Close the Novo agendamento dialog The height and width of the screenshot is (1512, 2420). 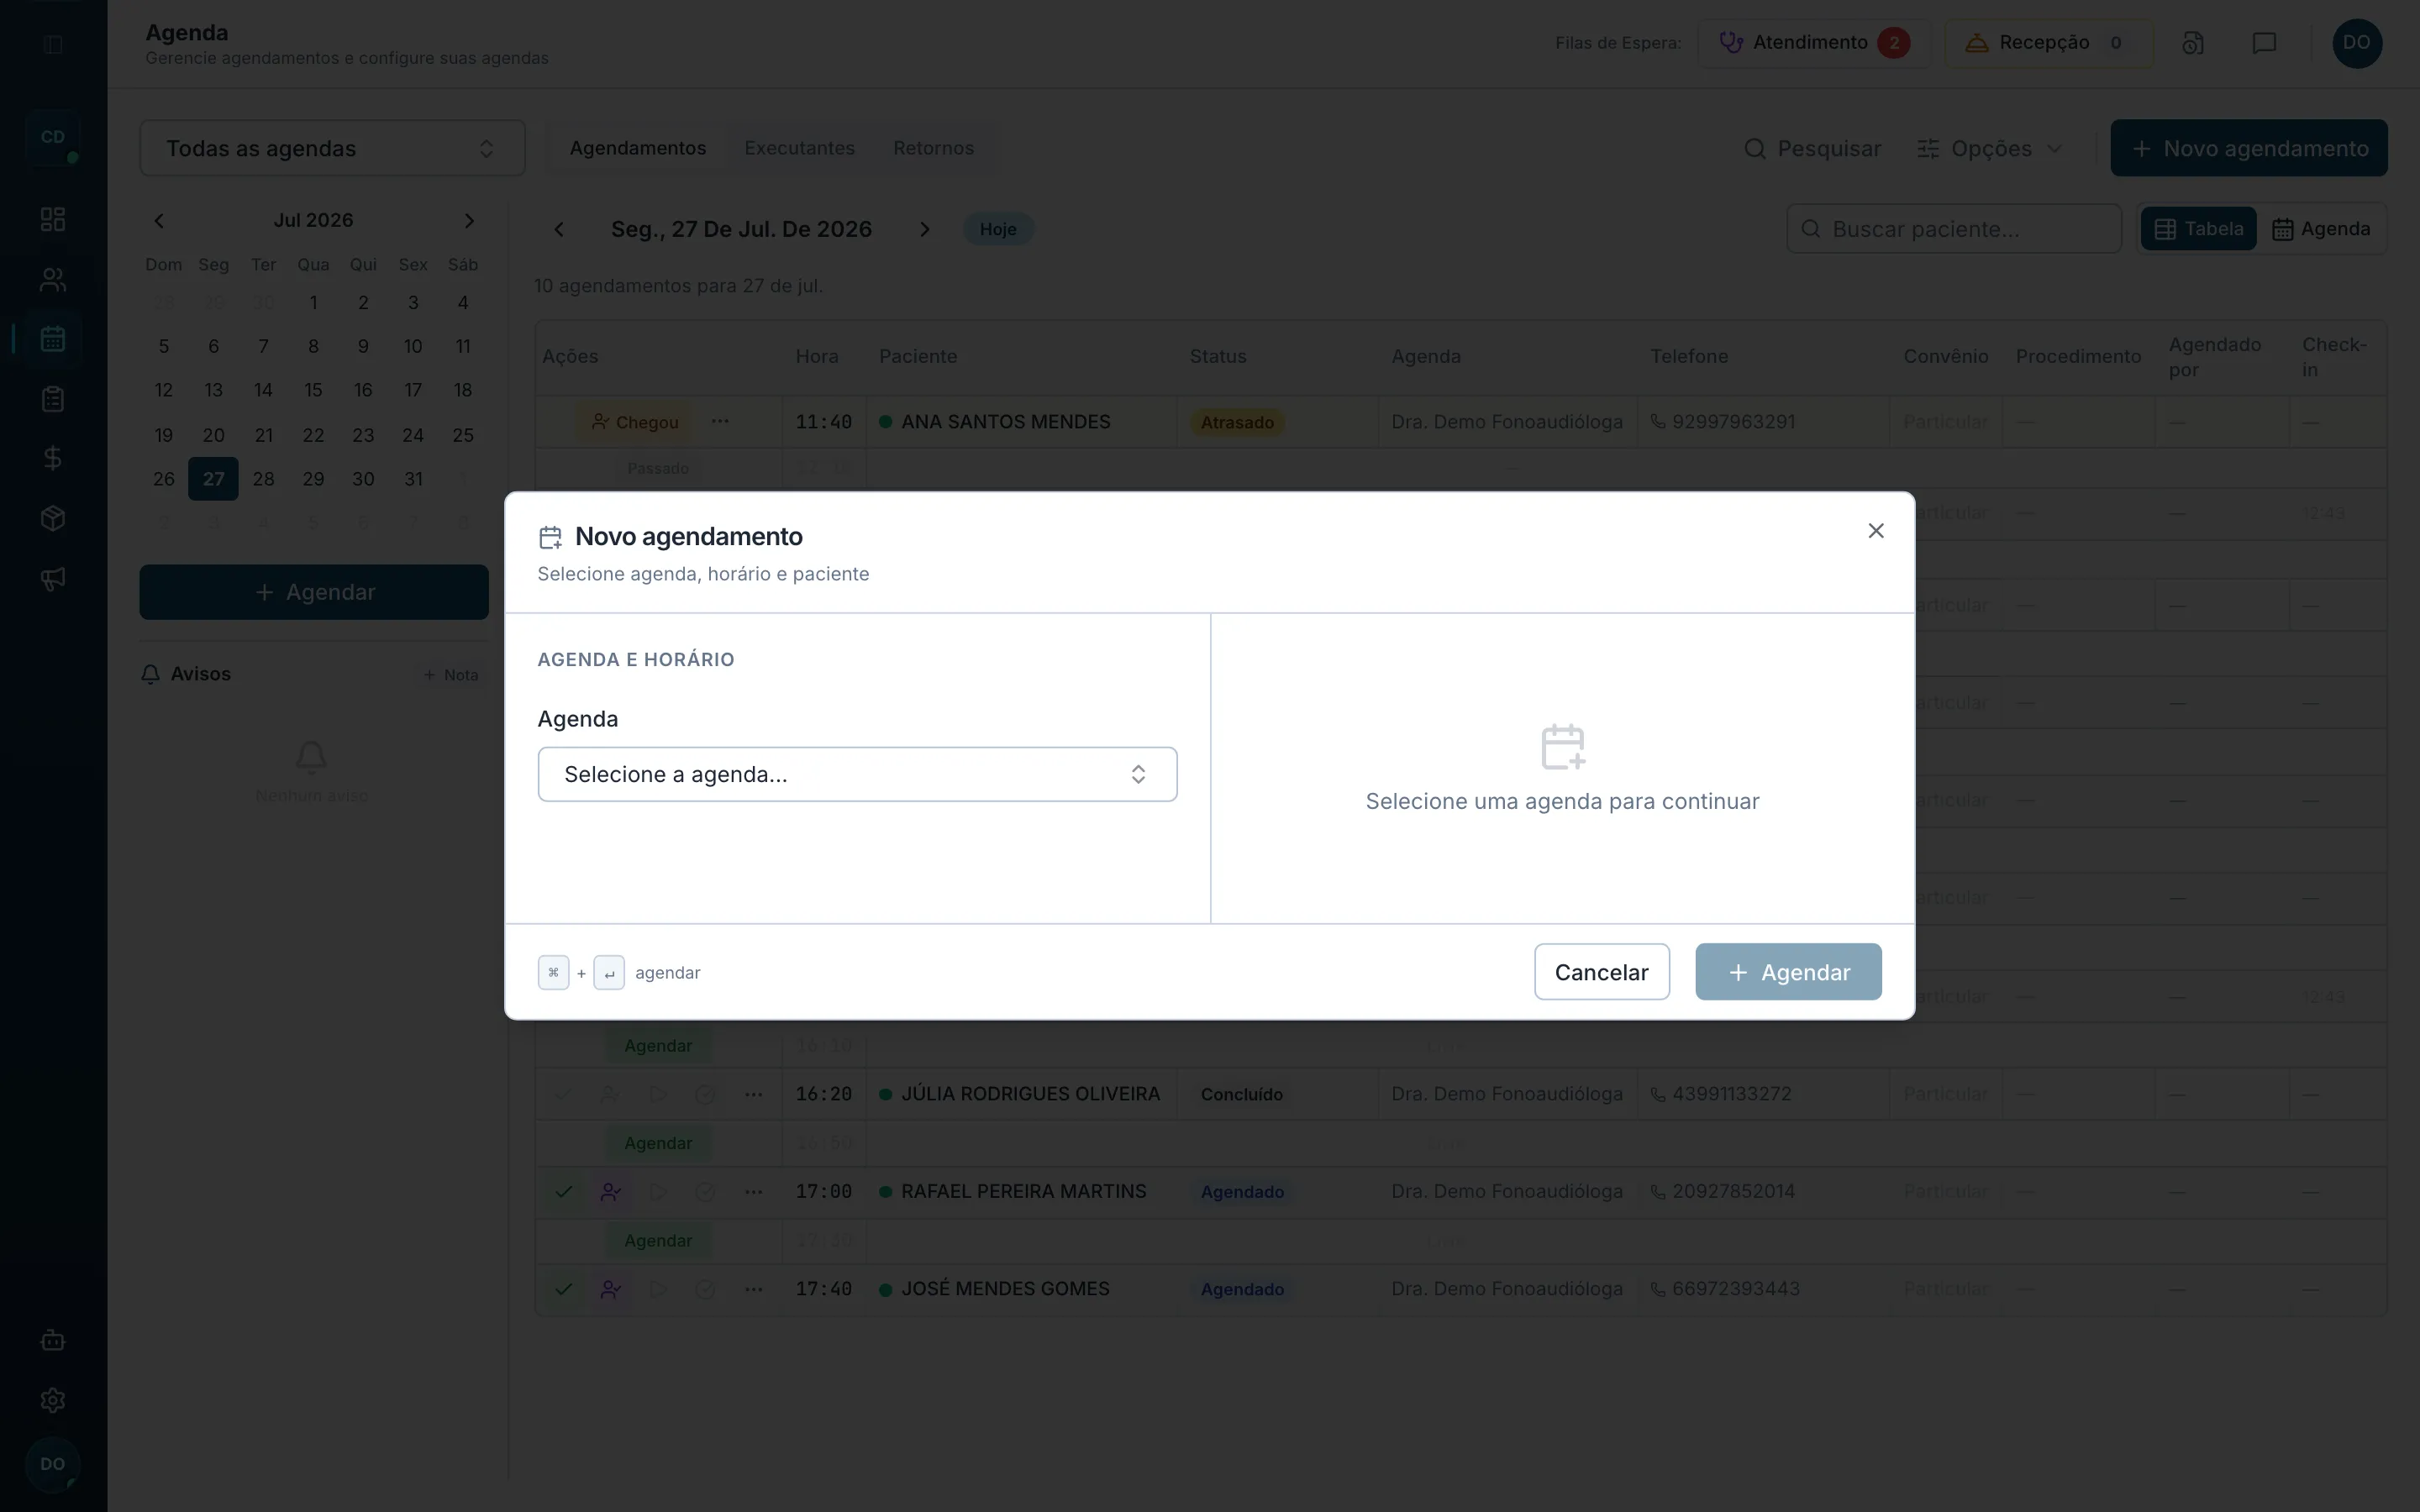pyautogui.click(x=1876, y=531)
